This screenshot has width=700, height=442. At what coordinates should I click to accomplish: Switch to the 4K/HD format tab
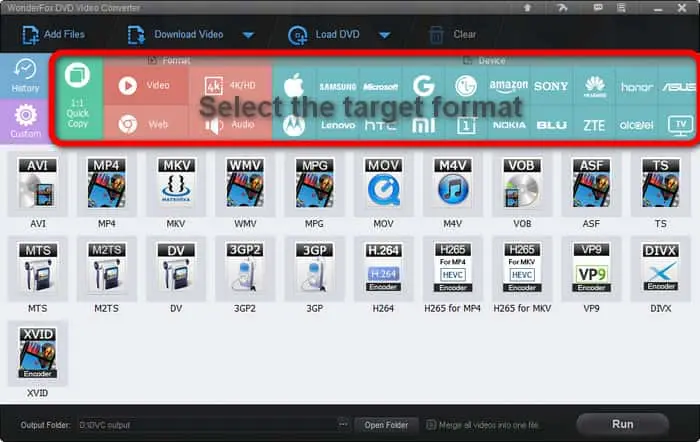(230, 85)
